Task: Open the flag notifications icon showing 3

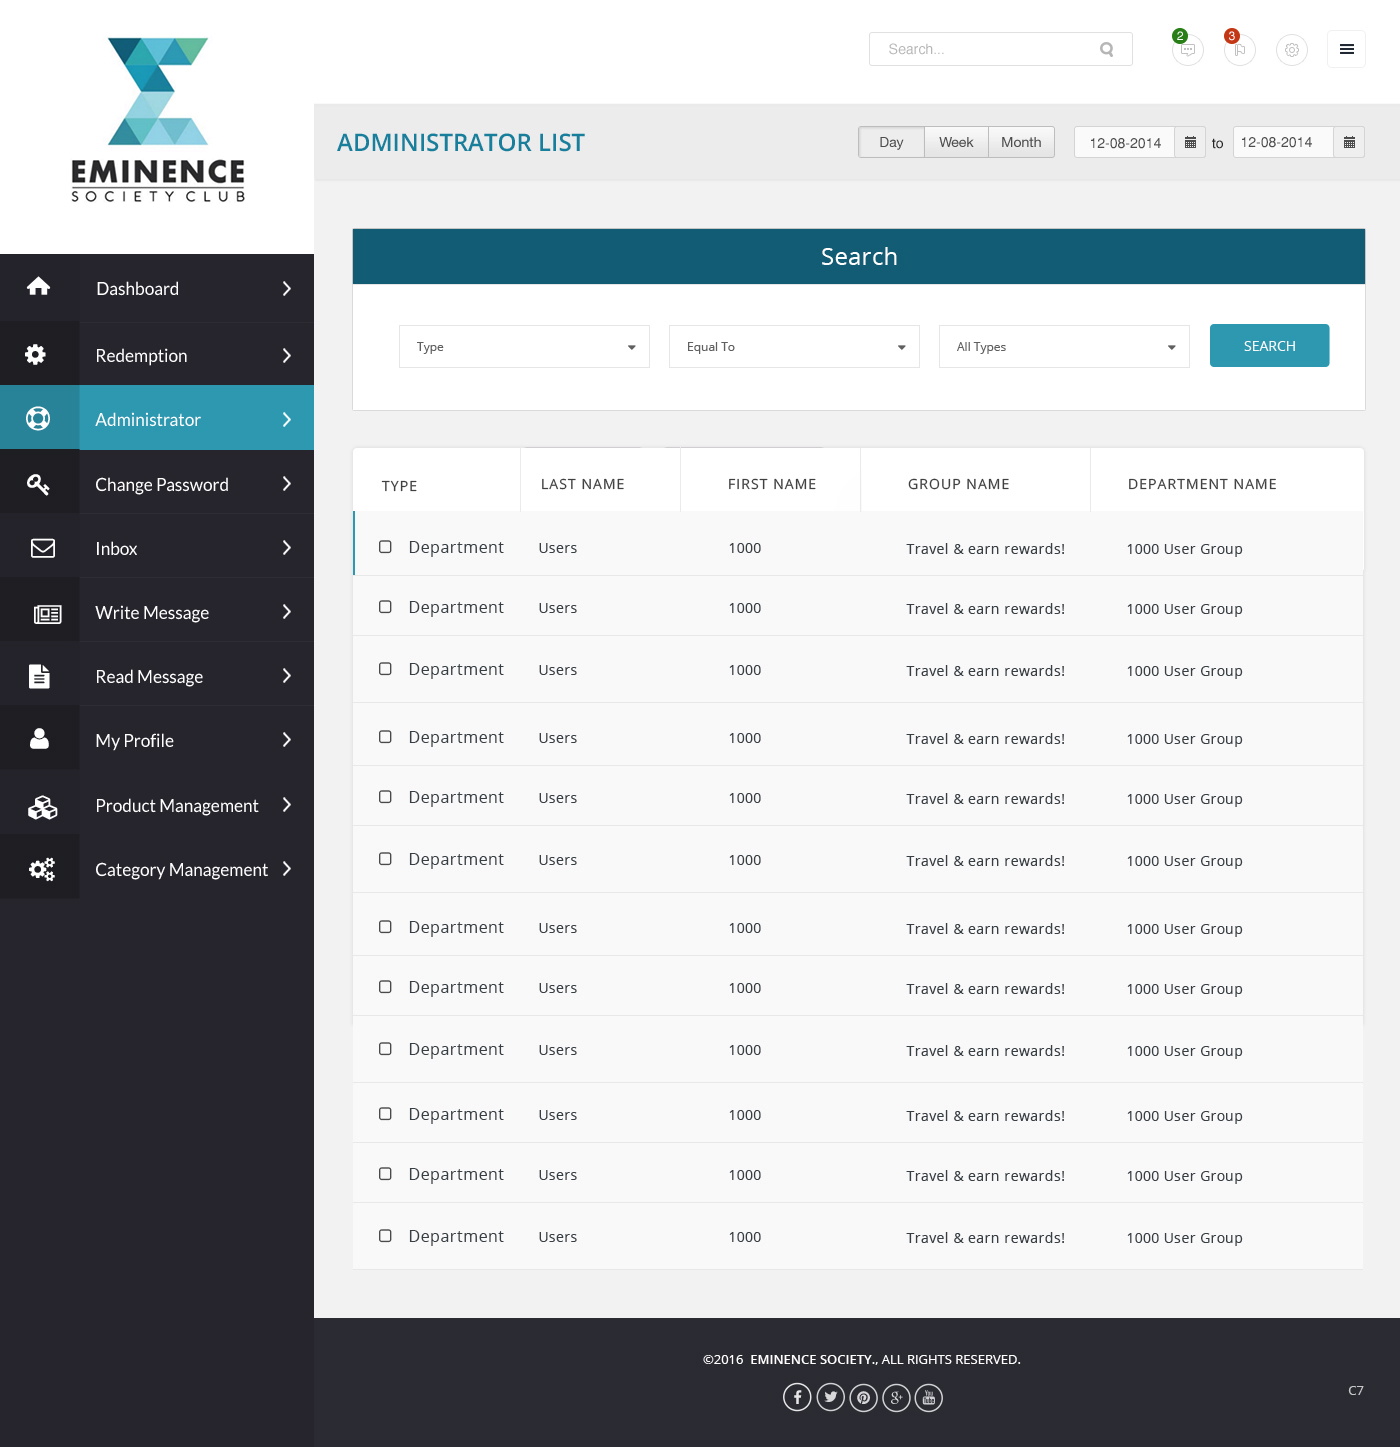Action: coord(1239,50)
